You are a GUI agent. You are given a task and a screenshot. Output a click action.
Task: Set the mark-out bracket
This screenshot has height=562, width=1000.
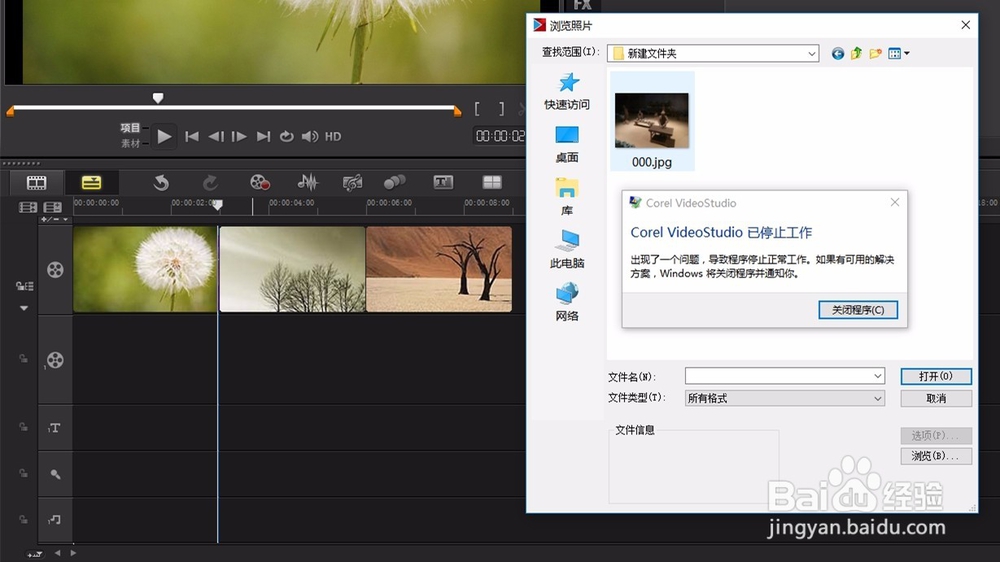click(501, 109)
